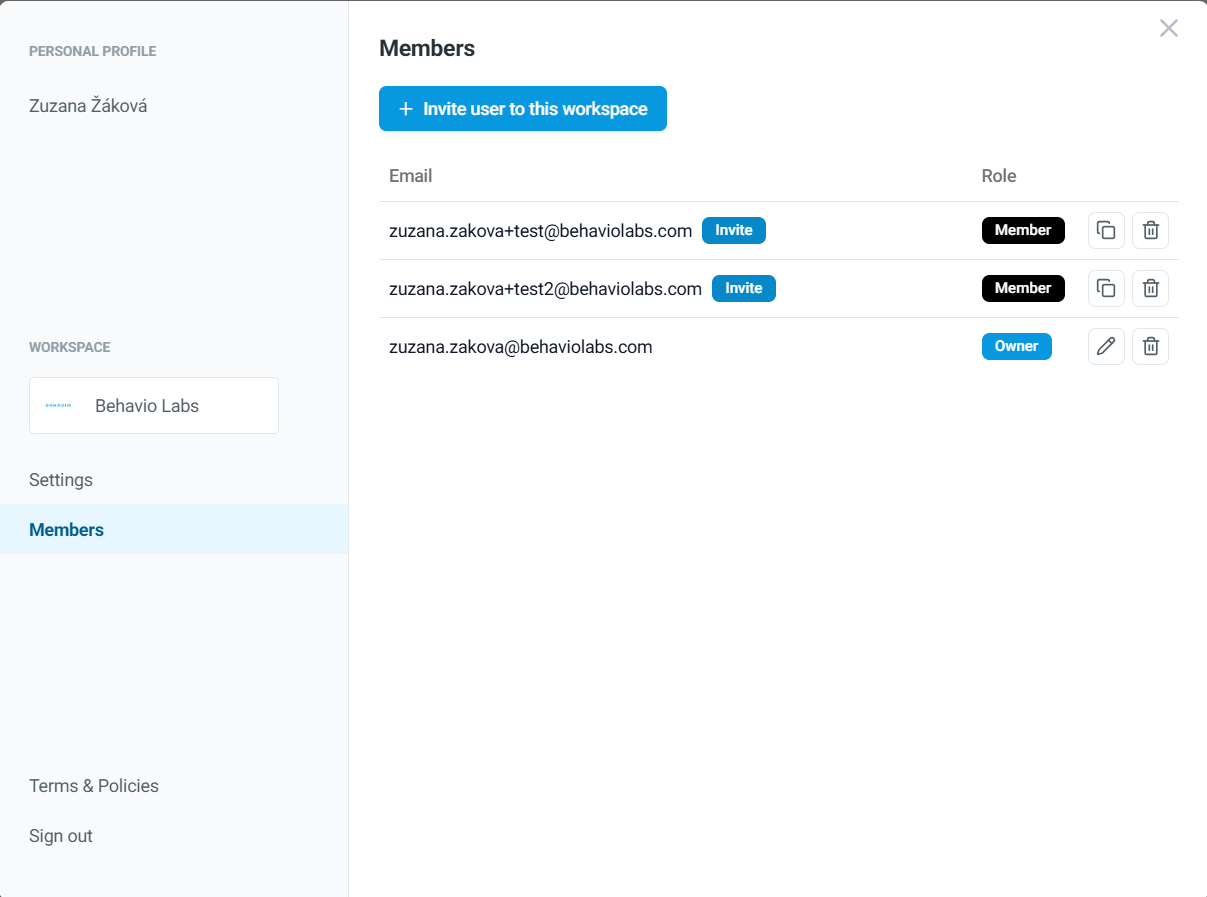The width and height of the screenshot is (1207, 897).
Task: Delete the zuzana.zakova+test2 member row
Action: [1150, 289]
